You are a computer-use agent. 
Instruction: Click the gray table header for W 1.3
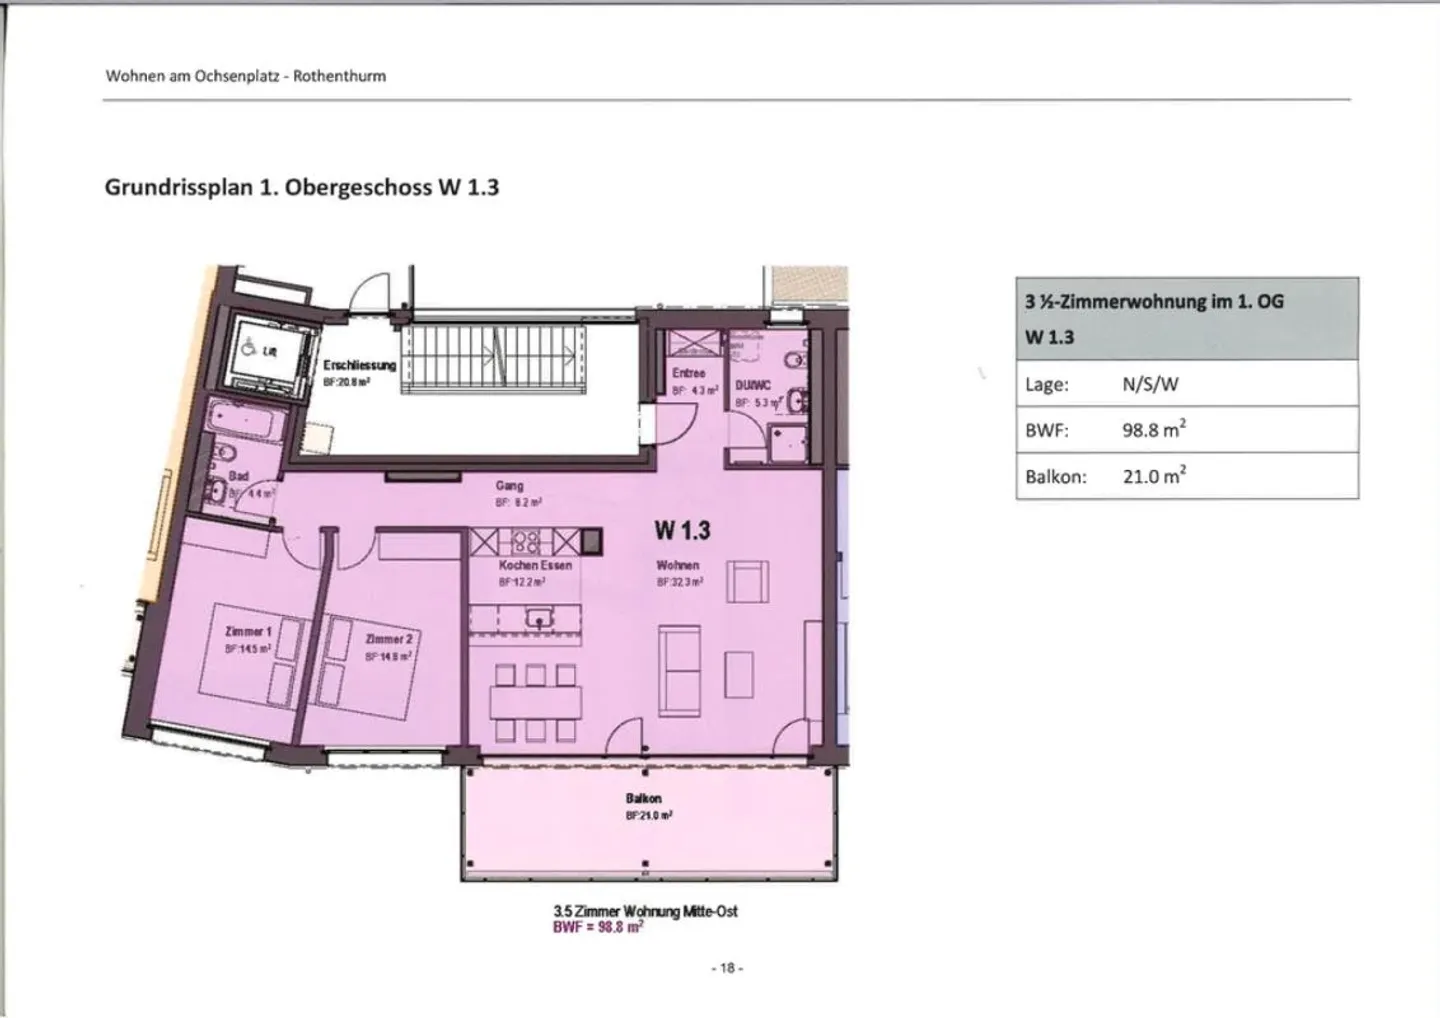(1186, 319)
